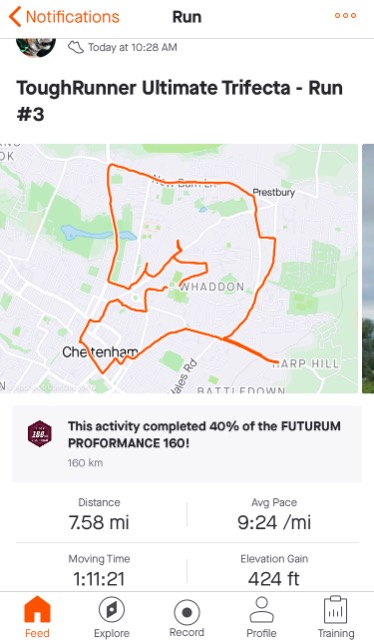Tap the running shoe icon near timestamp

tap(76, 47)
